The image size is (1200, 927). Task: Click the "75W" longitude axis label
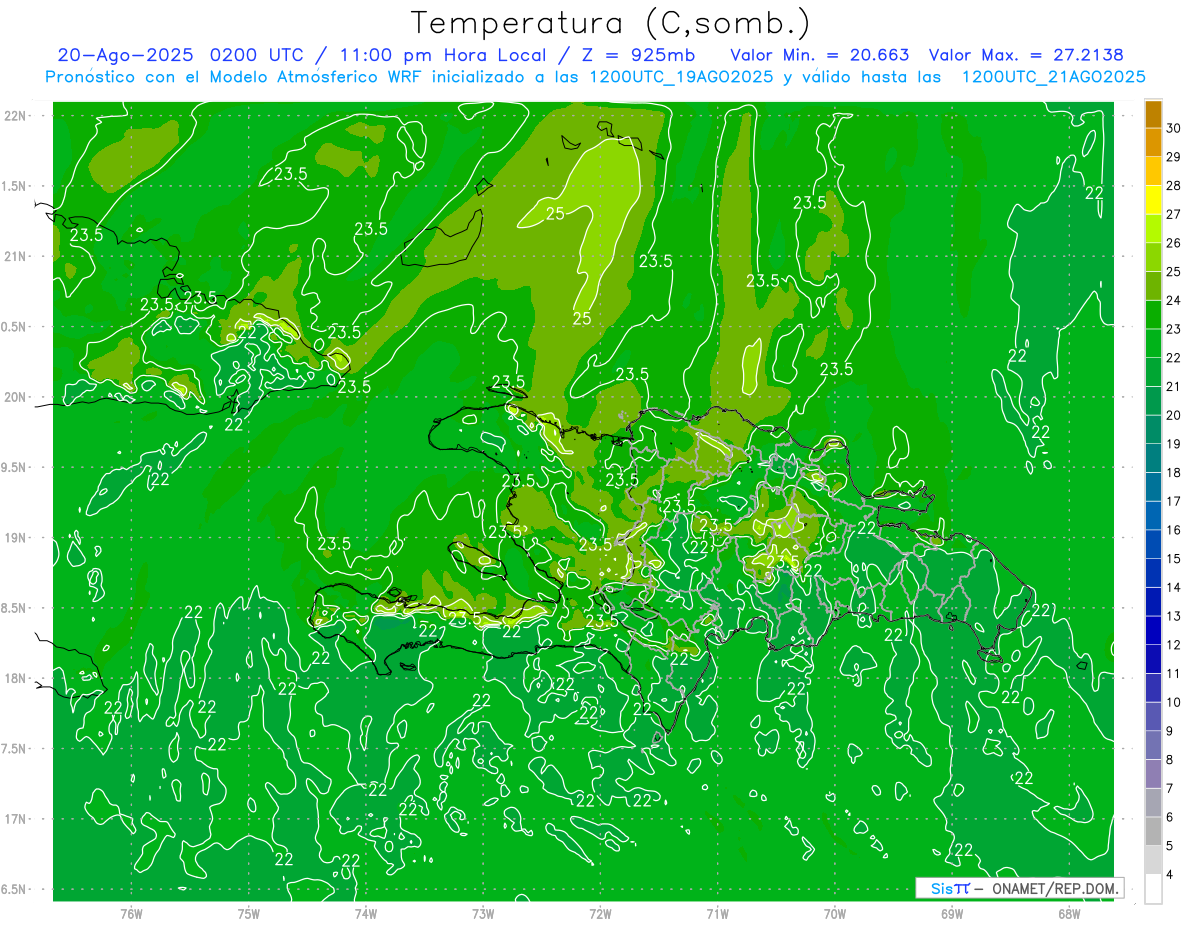(x=248, y=914)
